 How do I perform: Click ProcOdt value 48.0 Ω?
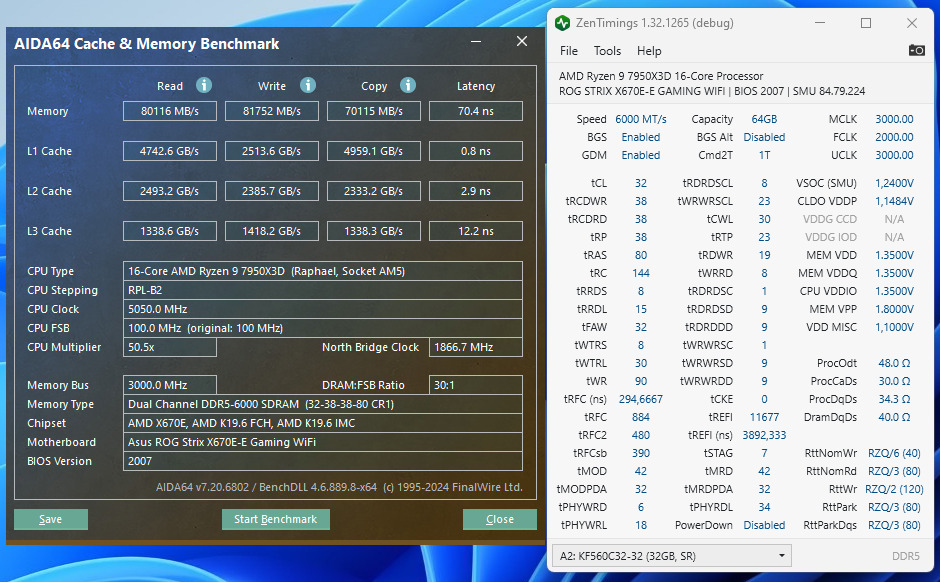pyautogui.click(x=894, y=363)
